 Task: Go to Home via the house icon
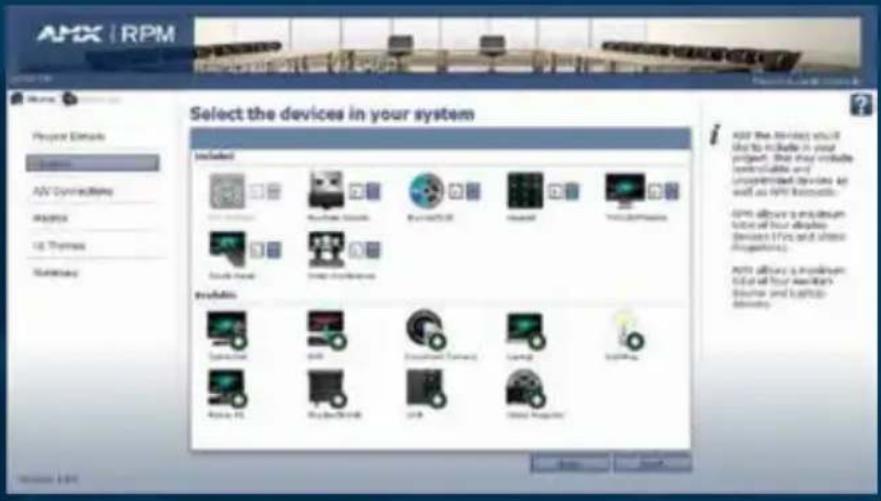(x=17, y=99)
